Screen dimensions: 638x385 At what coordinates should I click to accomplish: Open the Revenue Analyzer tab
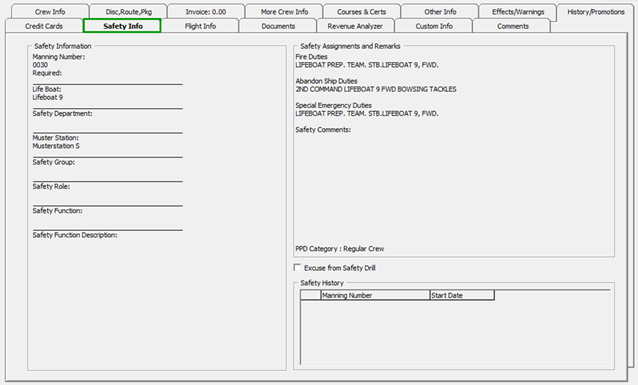[355, 26]
